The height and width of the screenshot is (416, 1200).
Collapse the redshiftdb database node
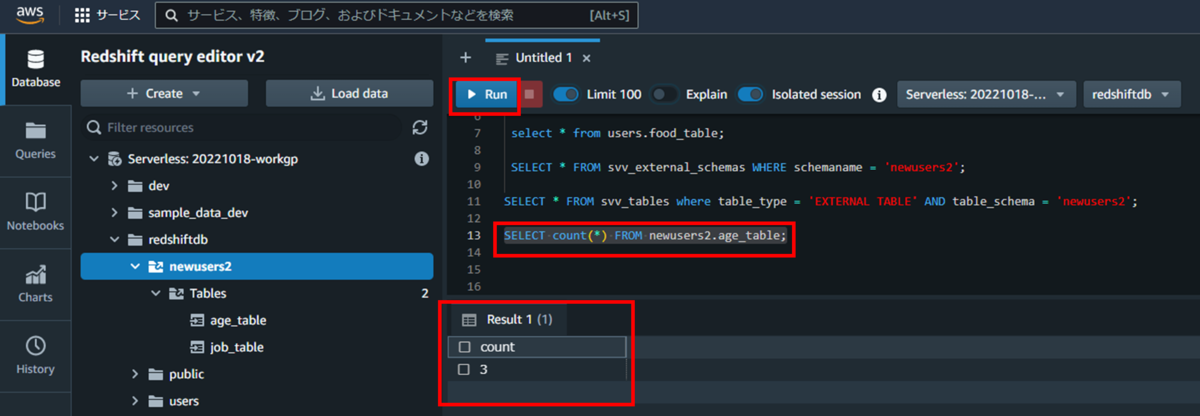pyautogui.click(x=116, y=240)
